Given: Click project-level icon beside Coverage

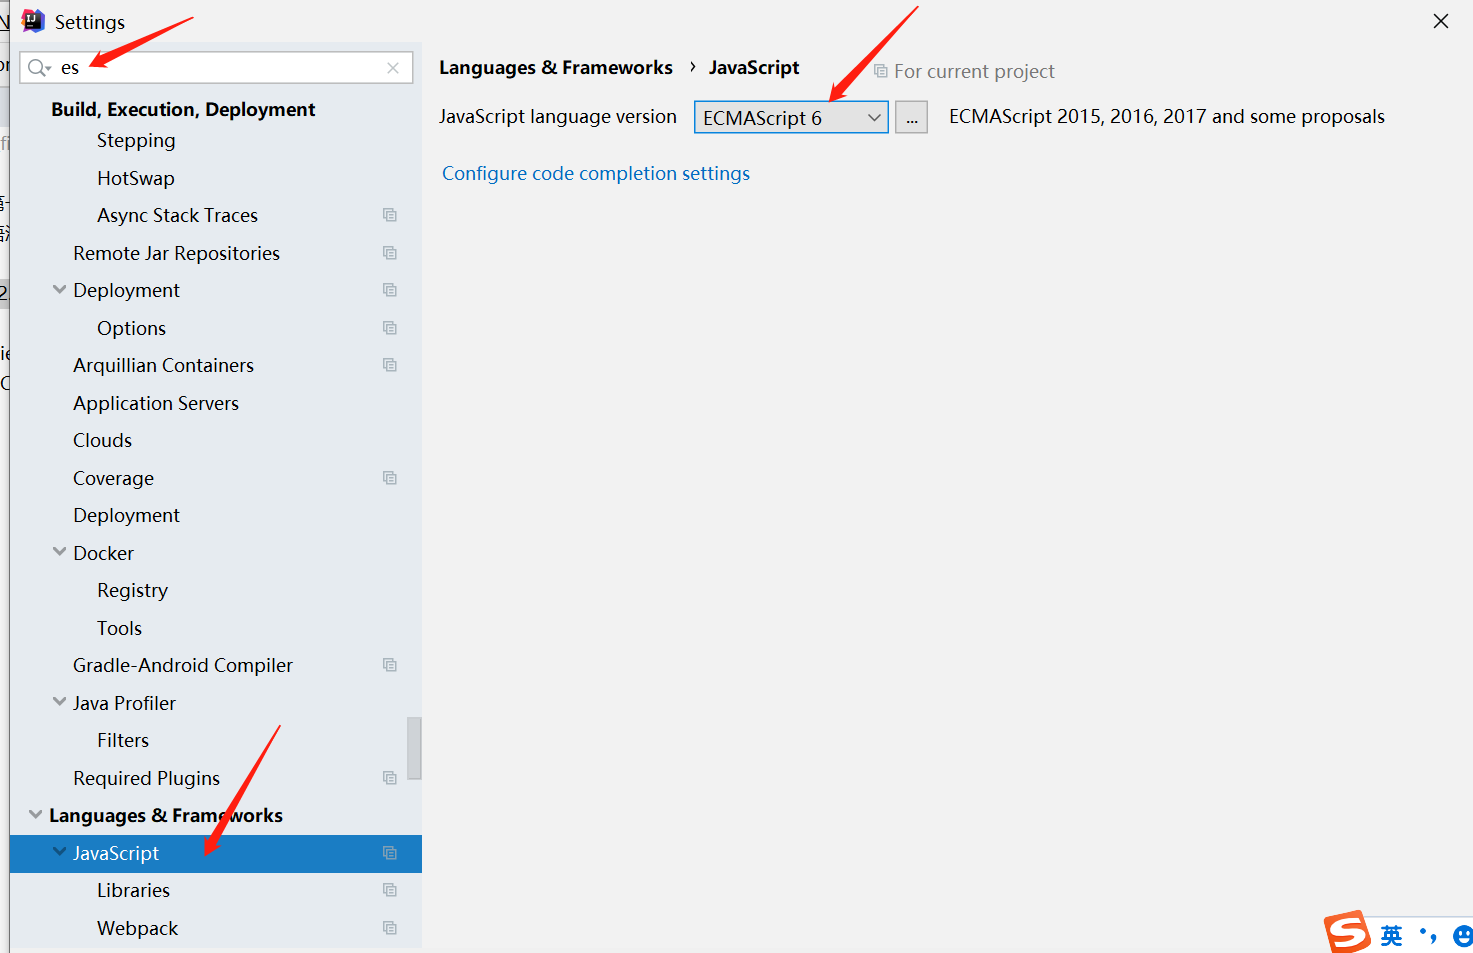Looking at the screenshot, I should 390,478.
